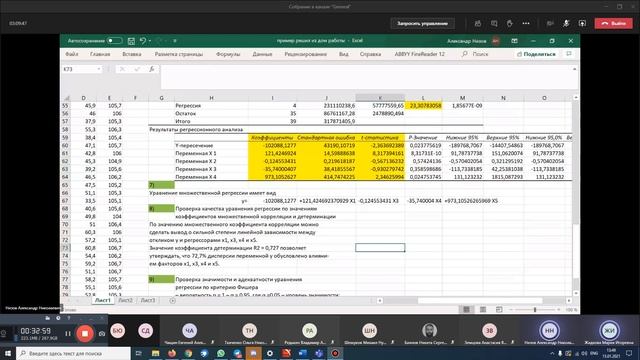This screenshot has height=360, width=640.
Task: Select Page Break Preview in status bar
Action: (x=499, y=310)
